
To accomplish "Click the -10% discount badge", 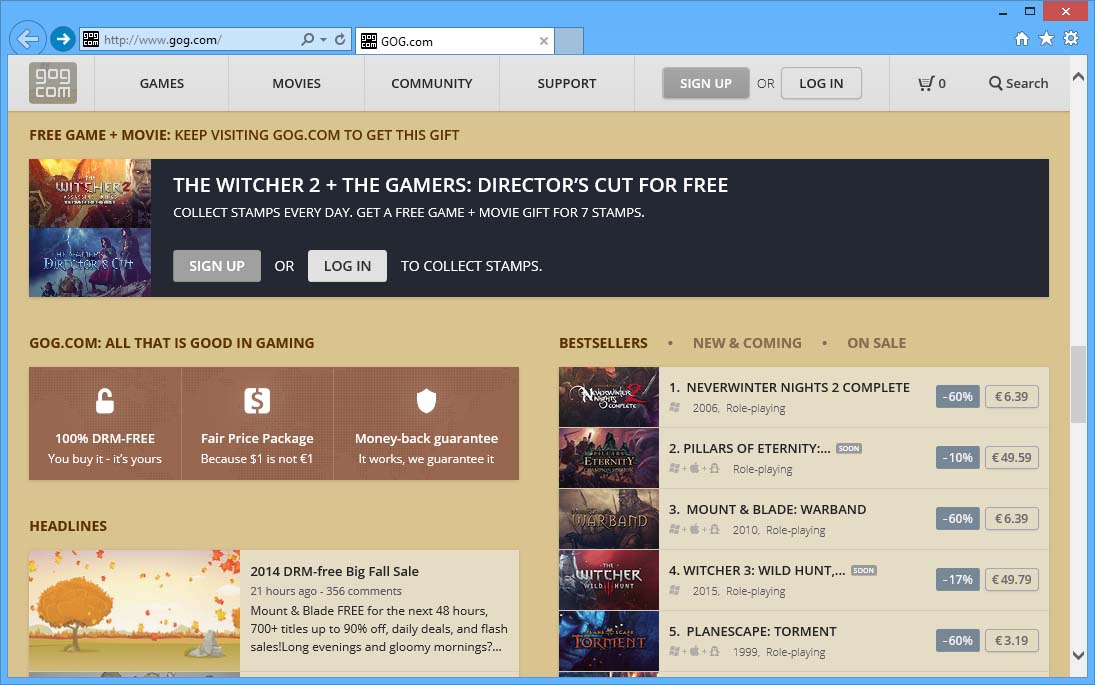I will [x=957, y=457].
